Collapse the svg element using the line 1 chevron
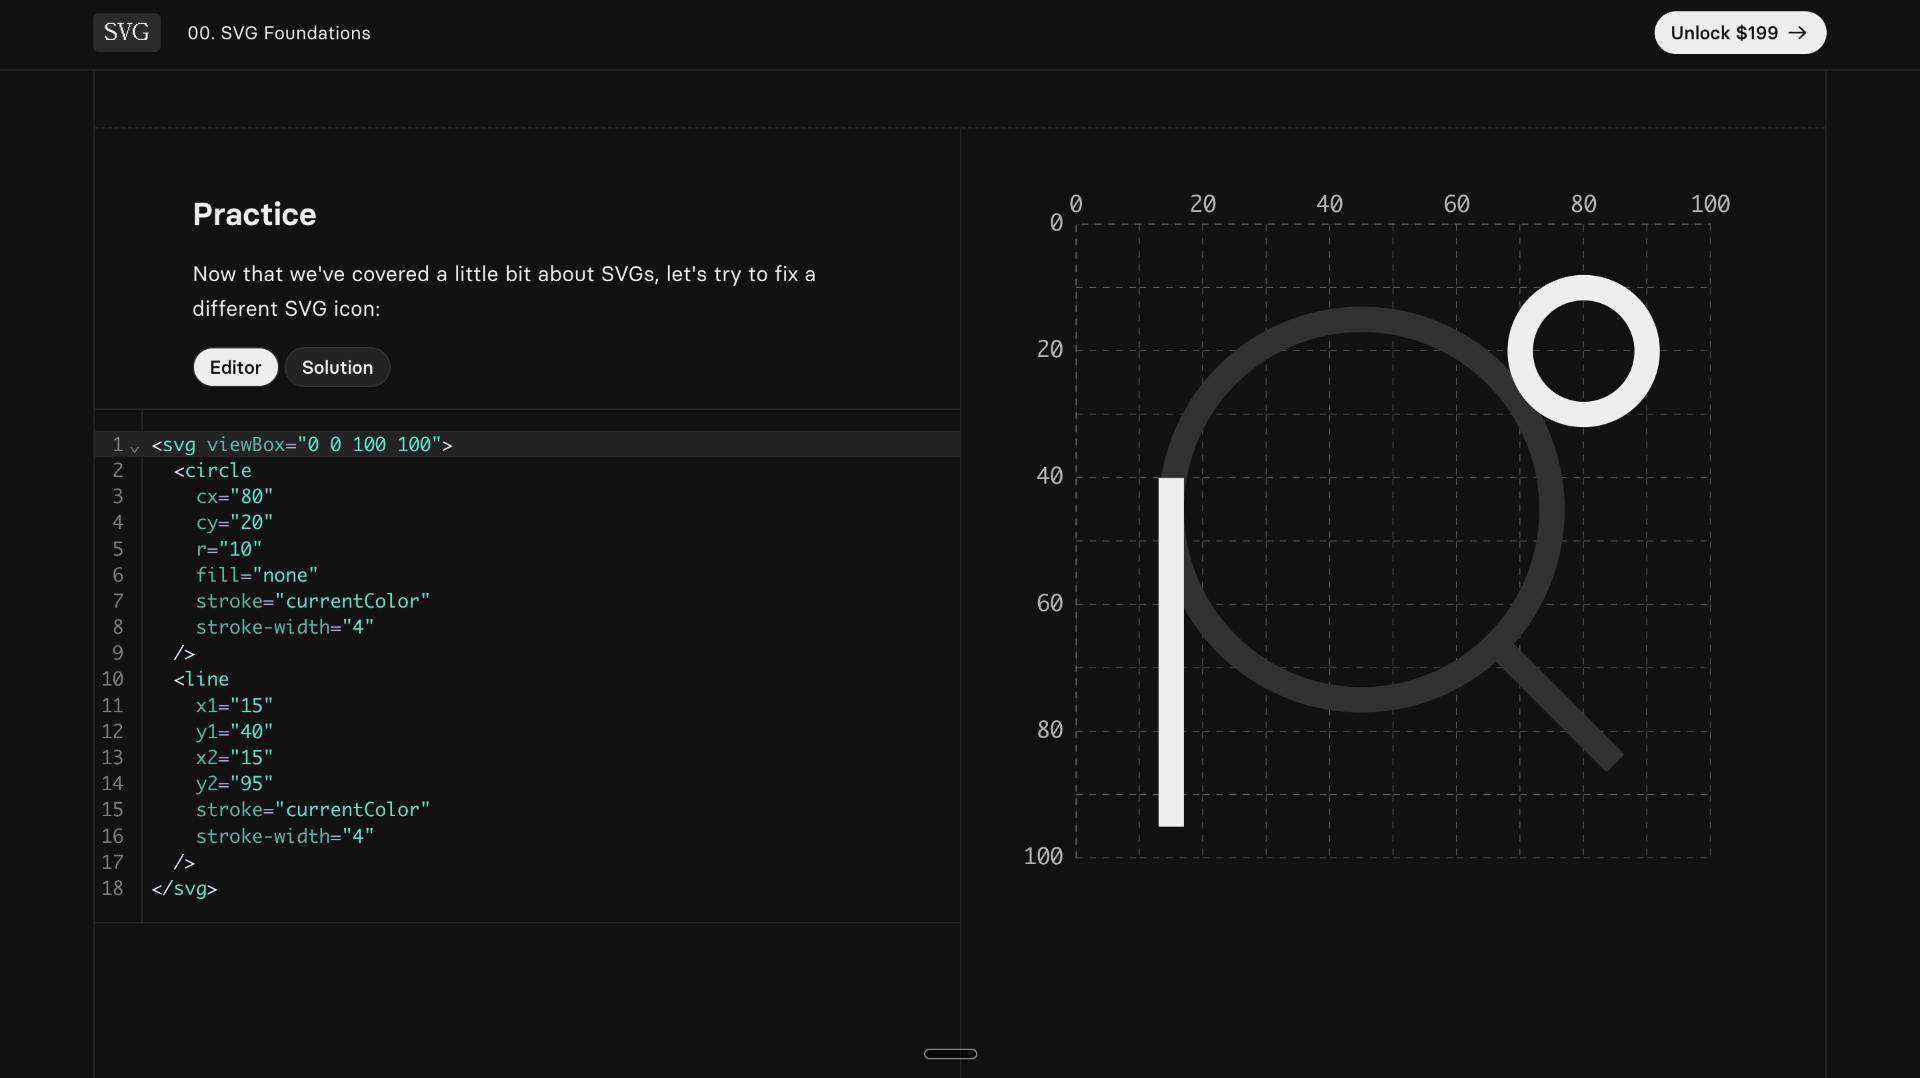Image resolution: width=1920 pixels, height=1078 pixels. [x=135, y=448]
